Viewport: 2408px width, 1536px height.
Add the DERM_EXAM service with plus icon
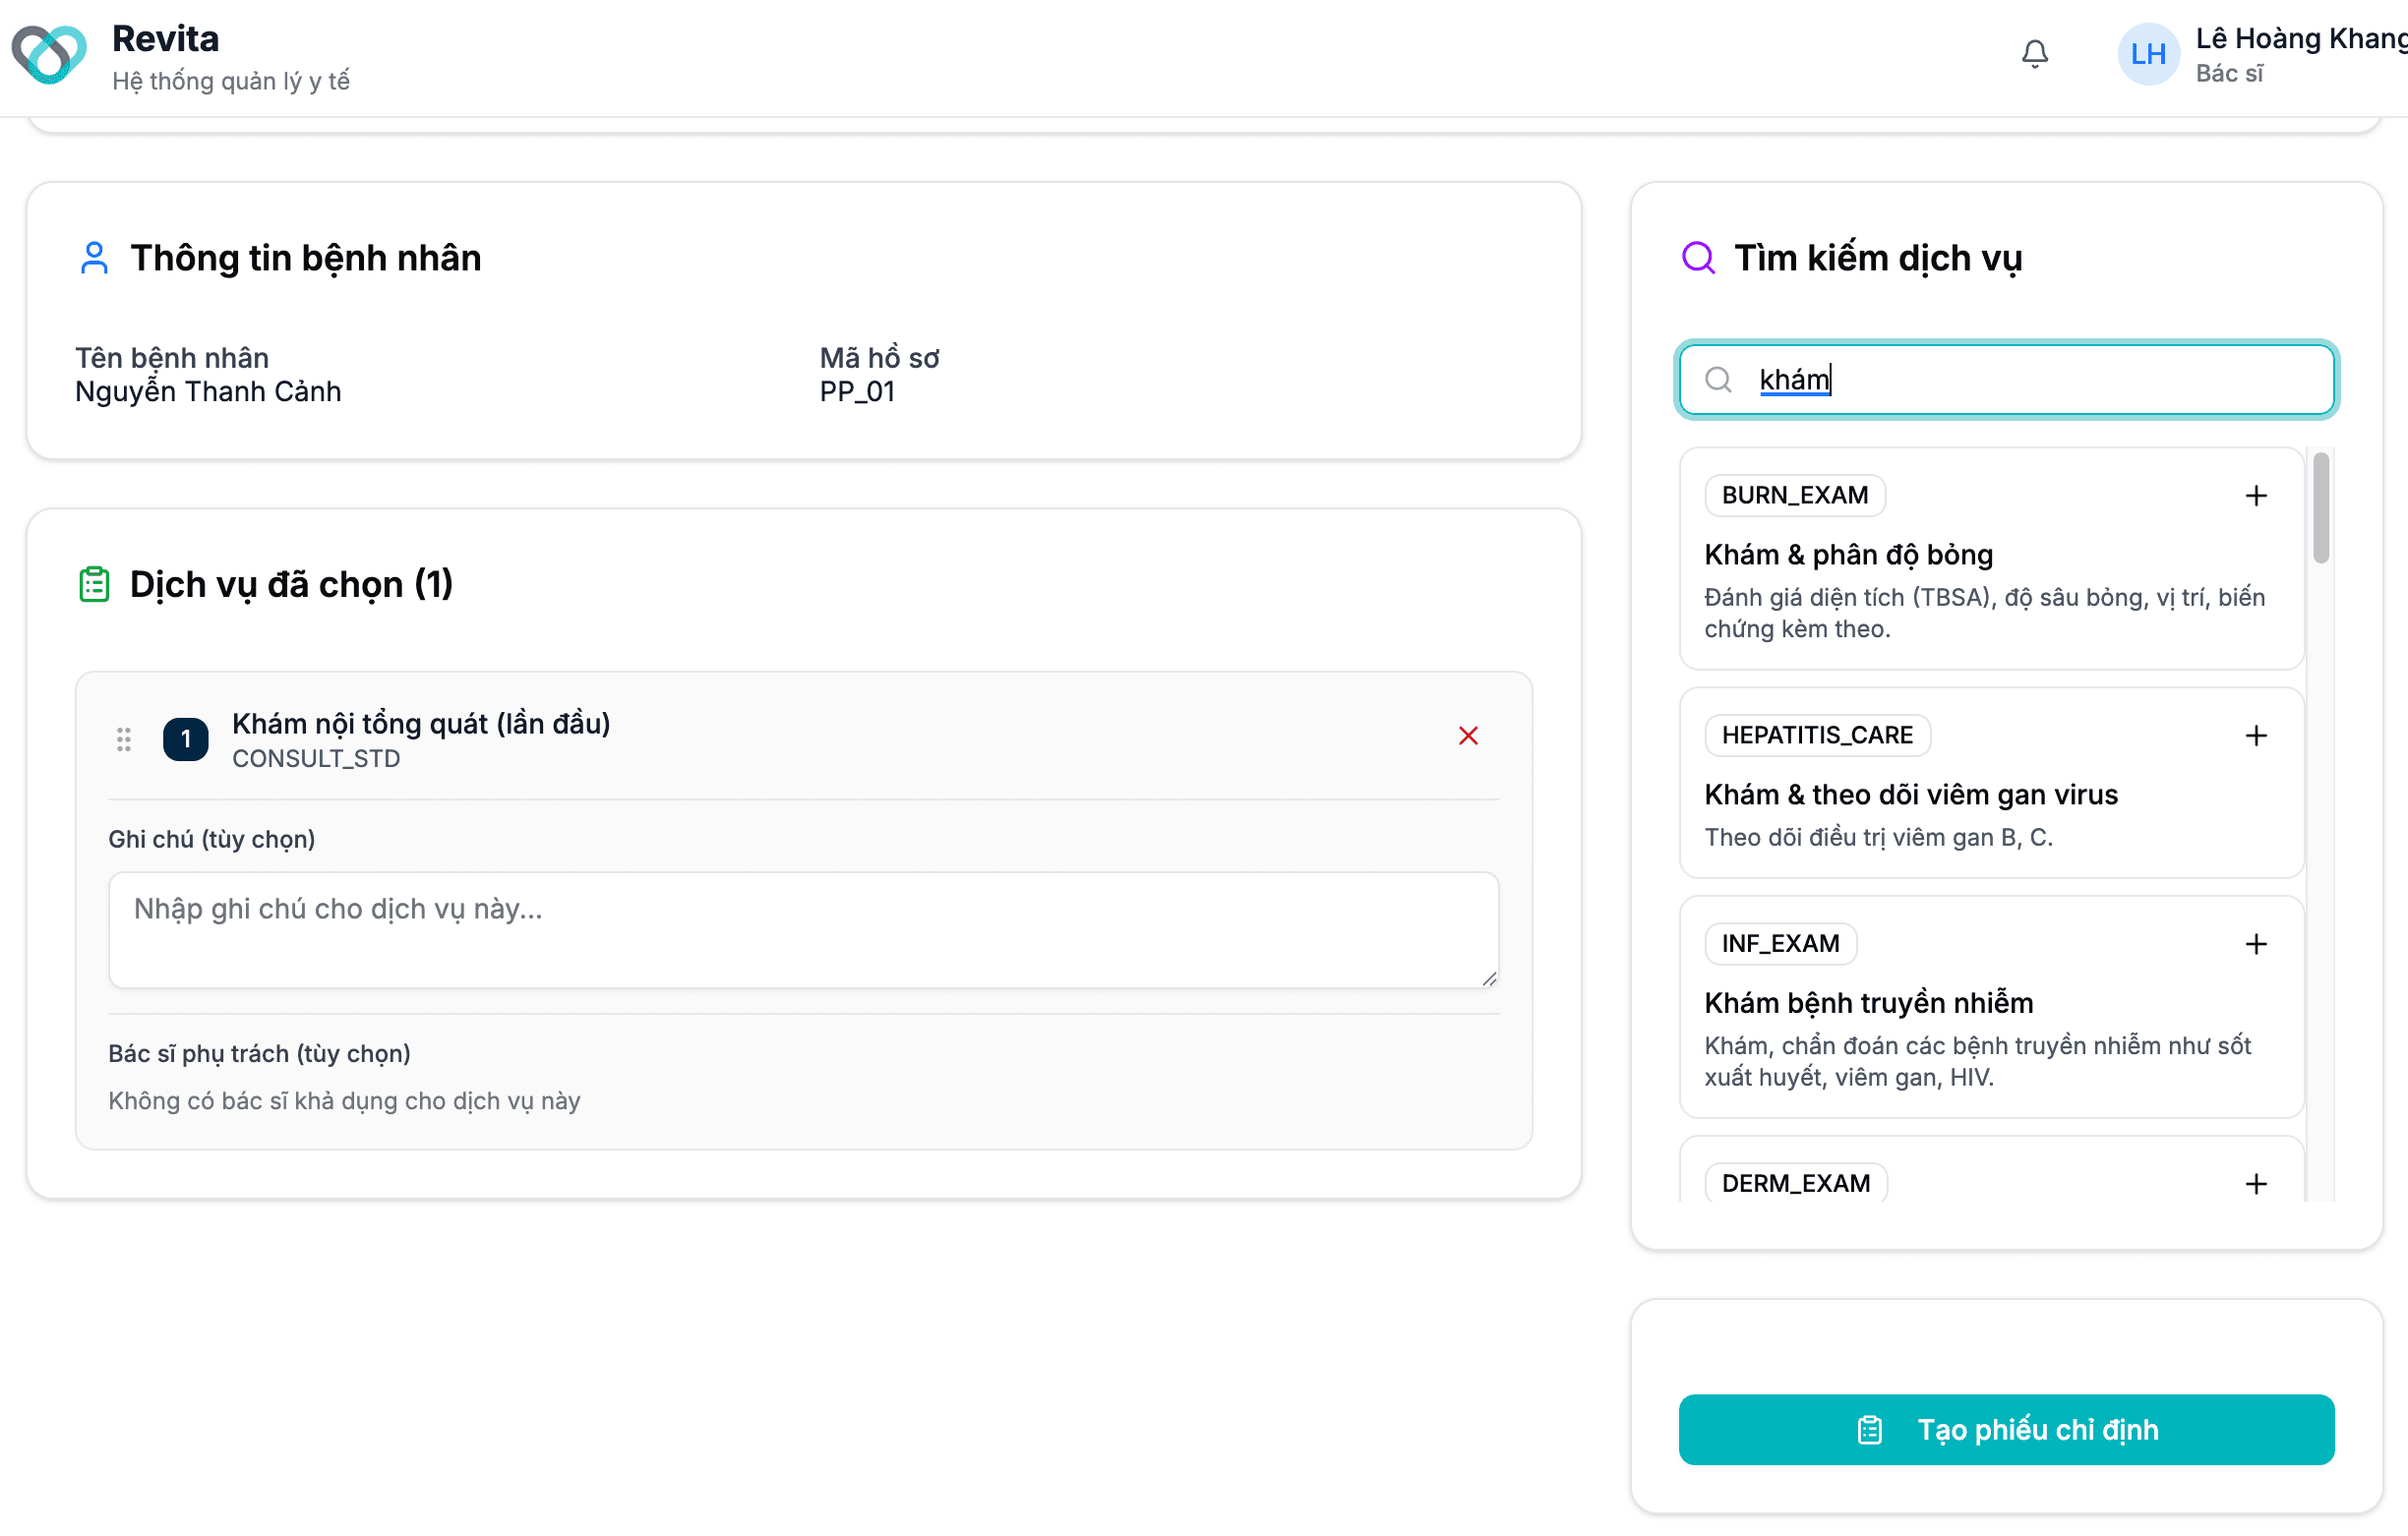[x=2256, y=1184]
